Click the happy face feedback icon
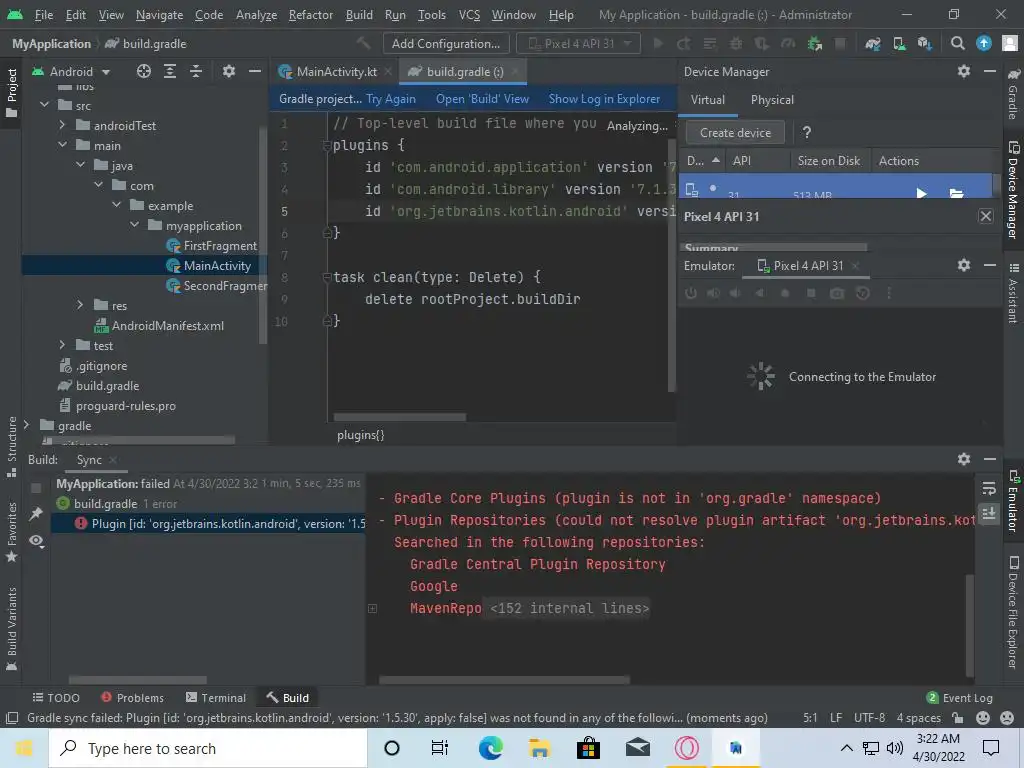Image resolution: width=1024 pixels, height=768 pixels. pos(983,718)
